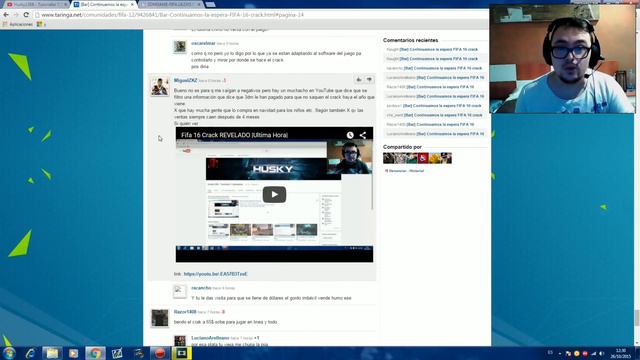Open Razor1408's profile name
Screen dimensions: 640x360
pos(185,312)
